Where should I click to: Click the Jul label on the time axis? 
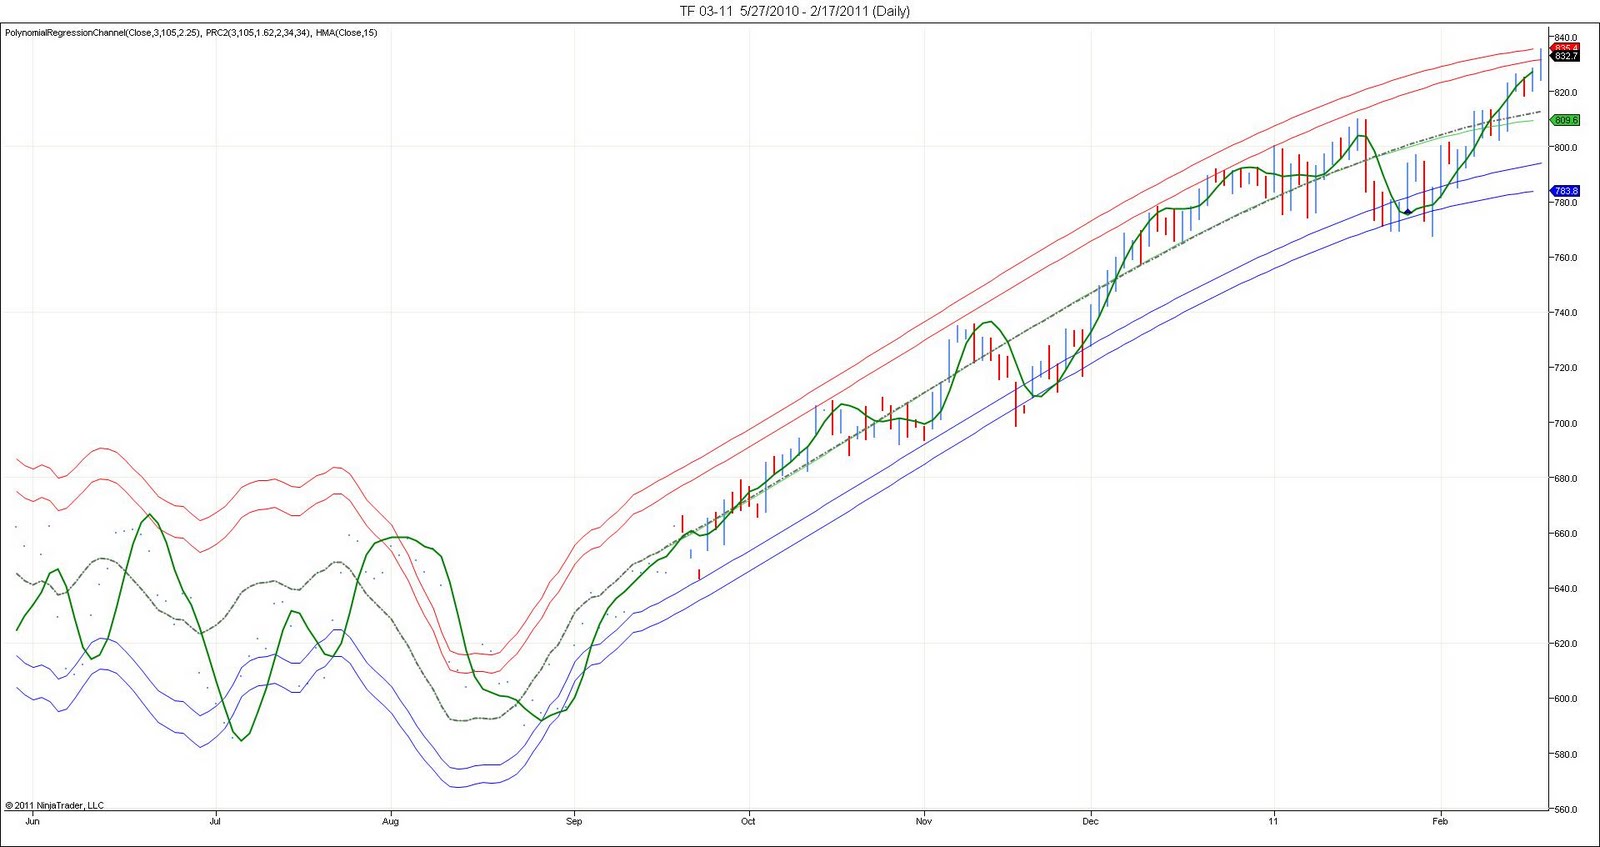(215, 822)
